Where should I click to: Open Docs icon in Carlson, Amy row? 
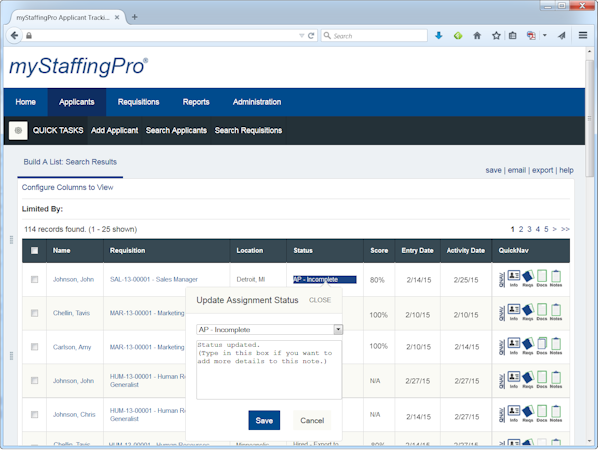tap(542, 346)
